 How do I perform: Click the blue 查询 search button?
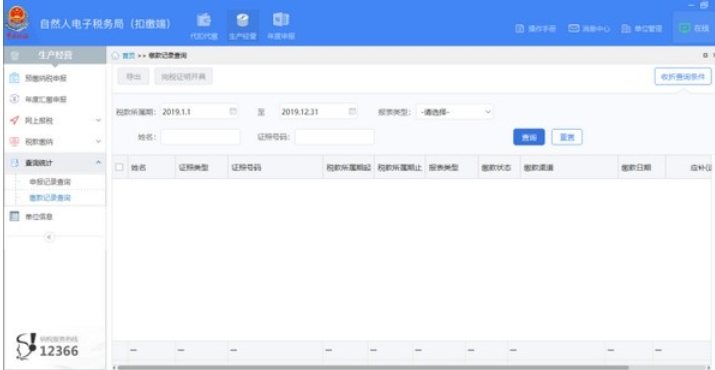pos(529,137)
